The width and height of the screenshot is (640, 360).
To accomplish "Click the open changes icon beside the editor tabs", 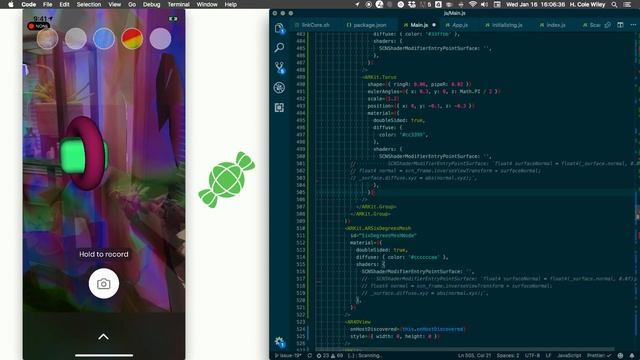I will point(608,25).
